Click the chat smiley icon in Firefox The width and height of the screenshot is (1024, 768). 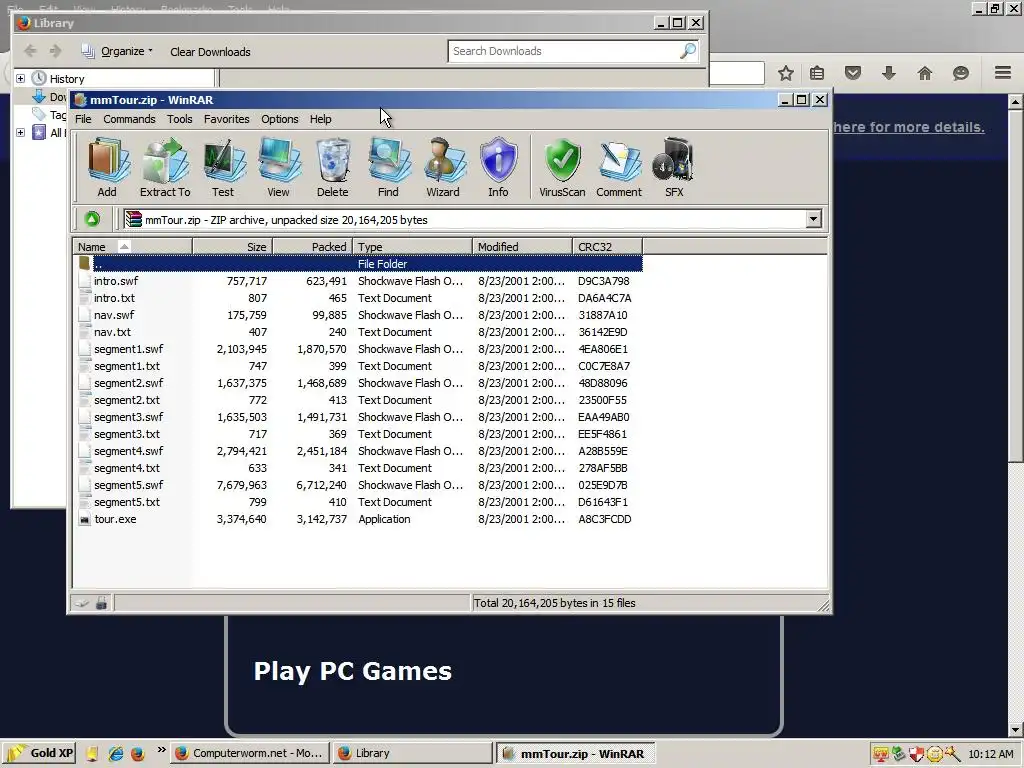click(961, 73)
